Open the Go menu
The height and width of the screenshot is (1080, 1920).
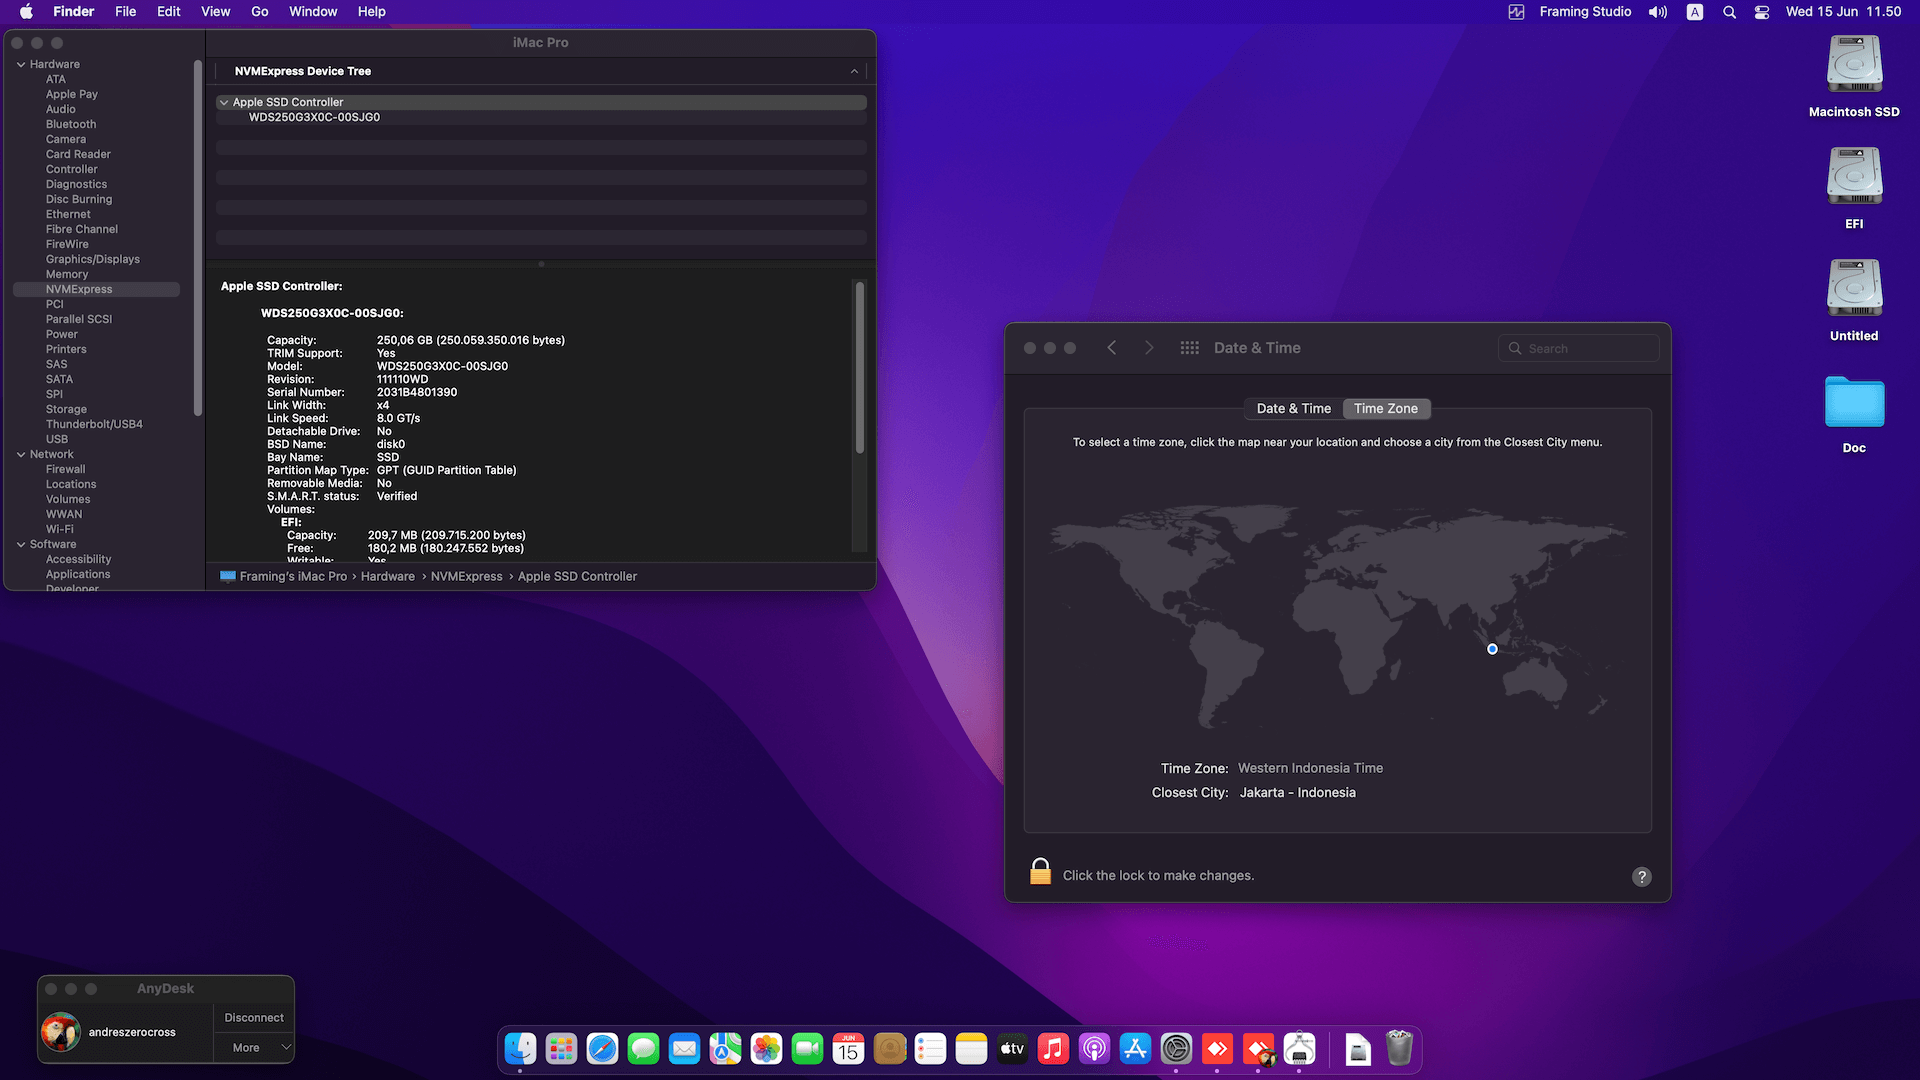coord(260,12)
